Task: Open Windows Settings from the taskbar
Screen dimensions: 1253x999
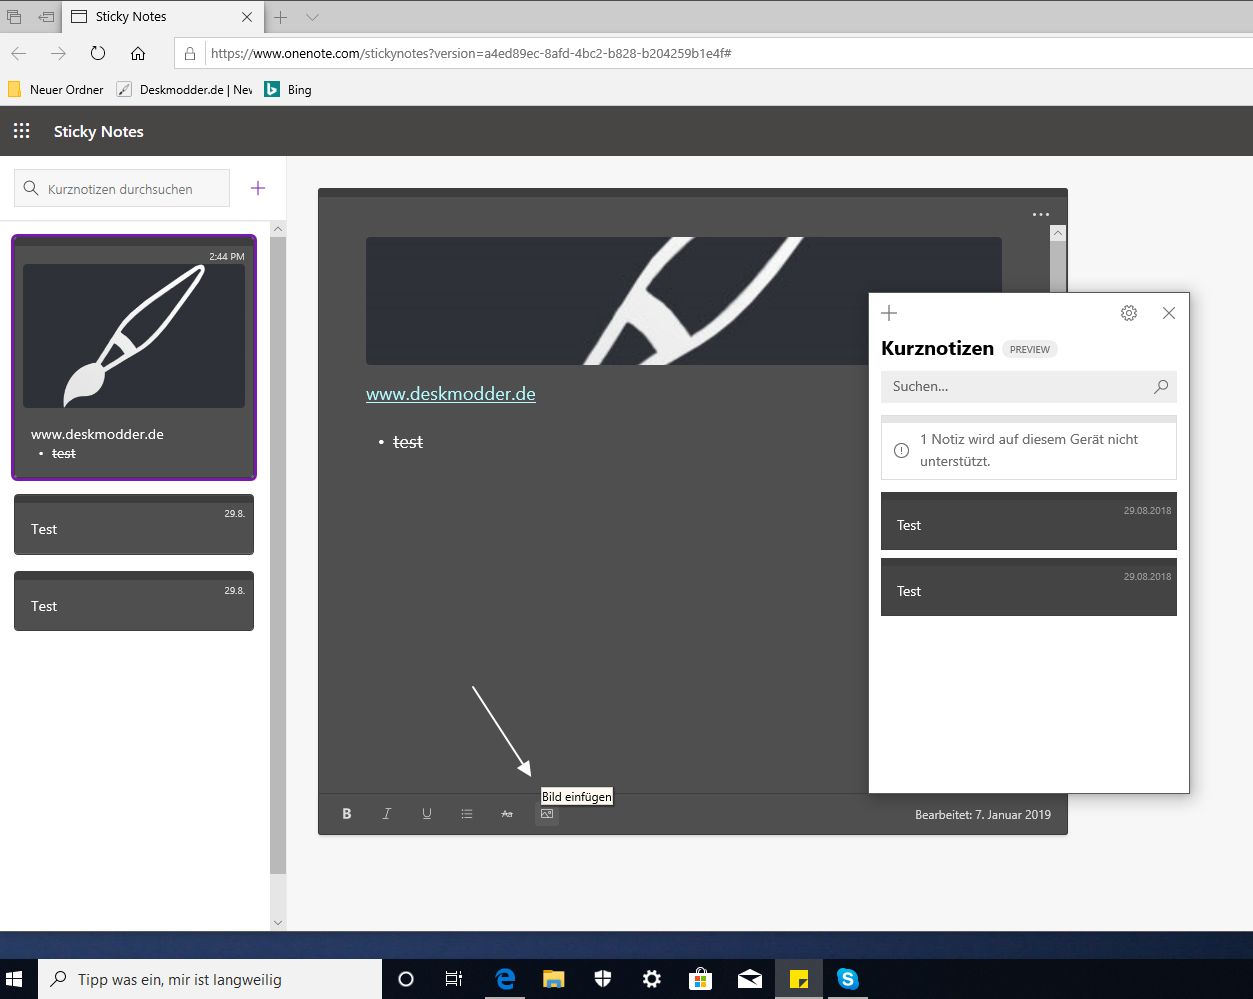Action: (x=652, y=979)
